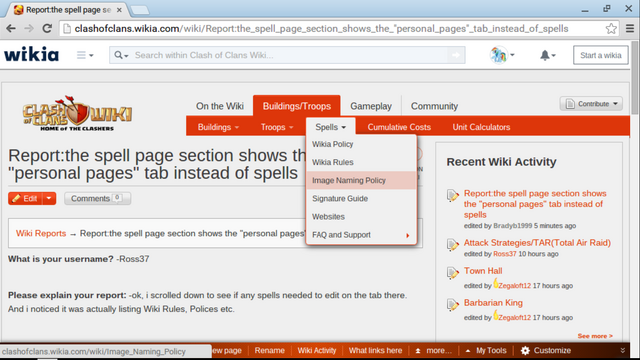The height and width of the screenshot is (360, 640).
Task: Choose Image Naming Policy item
Action: tap(361, 180)
